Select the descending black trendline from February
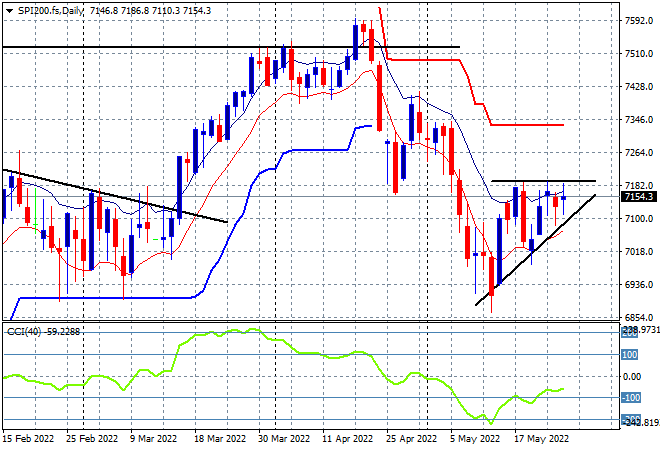Image resolution: width=660 pixels, height=450 pixels. click(x=115, y=196)
